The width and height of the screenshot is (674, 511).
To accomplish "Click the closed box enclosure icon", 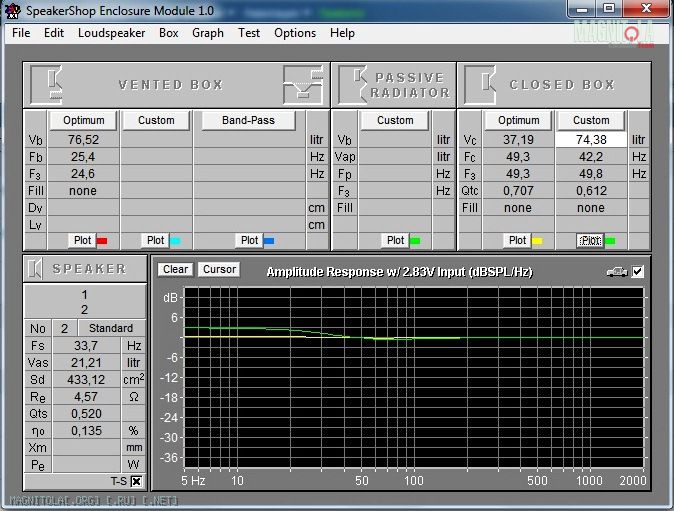I will (x=480, y=85).
